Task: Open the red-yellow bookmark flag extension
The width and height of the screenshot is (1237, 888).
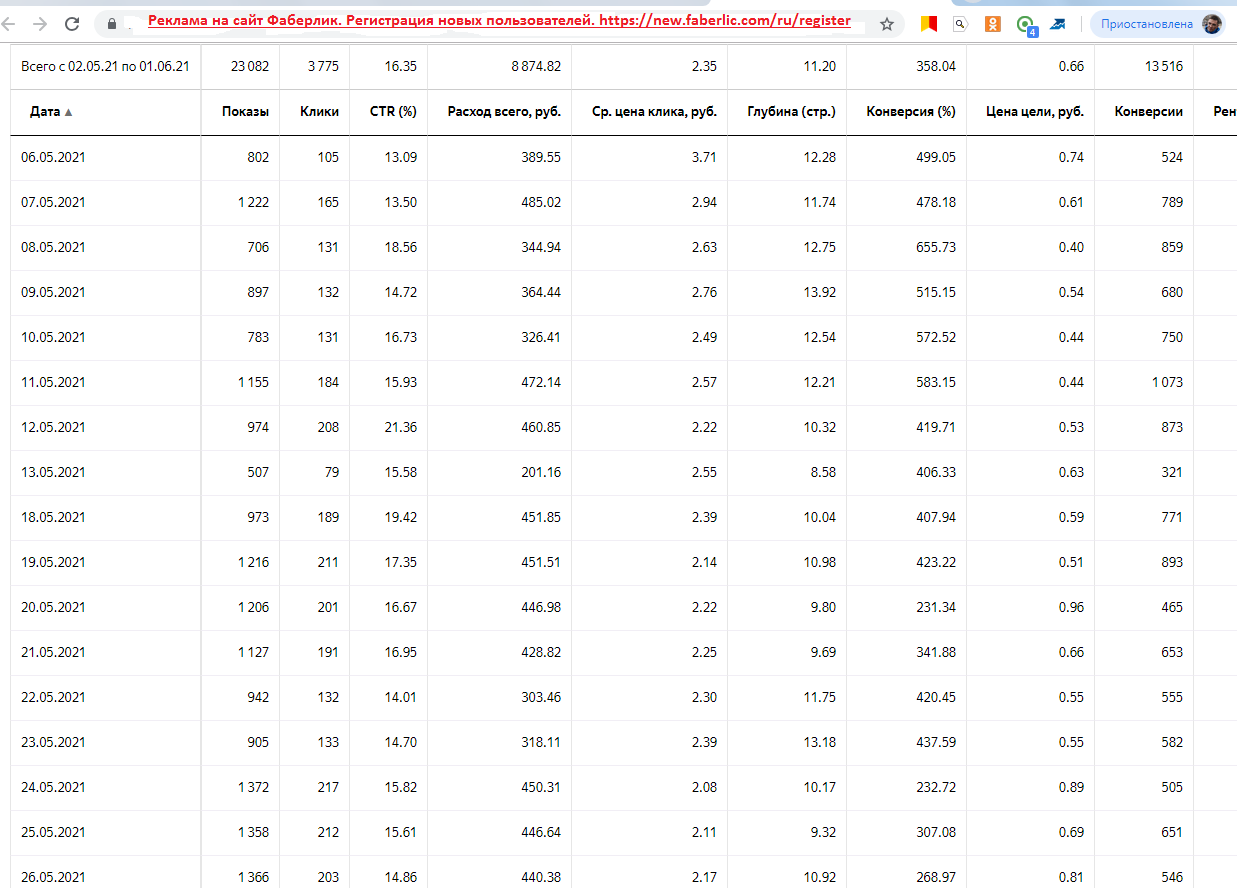Action: [929, 23]
